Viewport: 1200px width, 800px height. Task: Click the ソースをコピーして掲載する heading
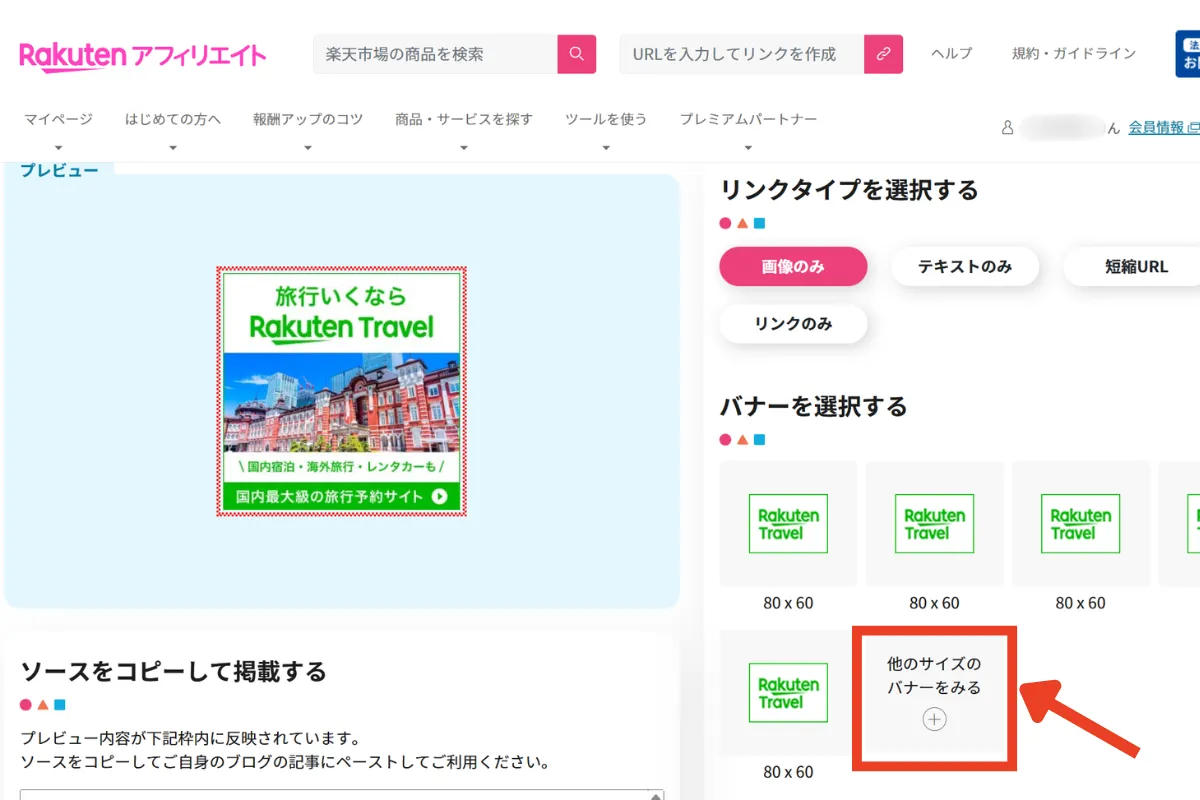click(174, 671)
